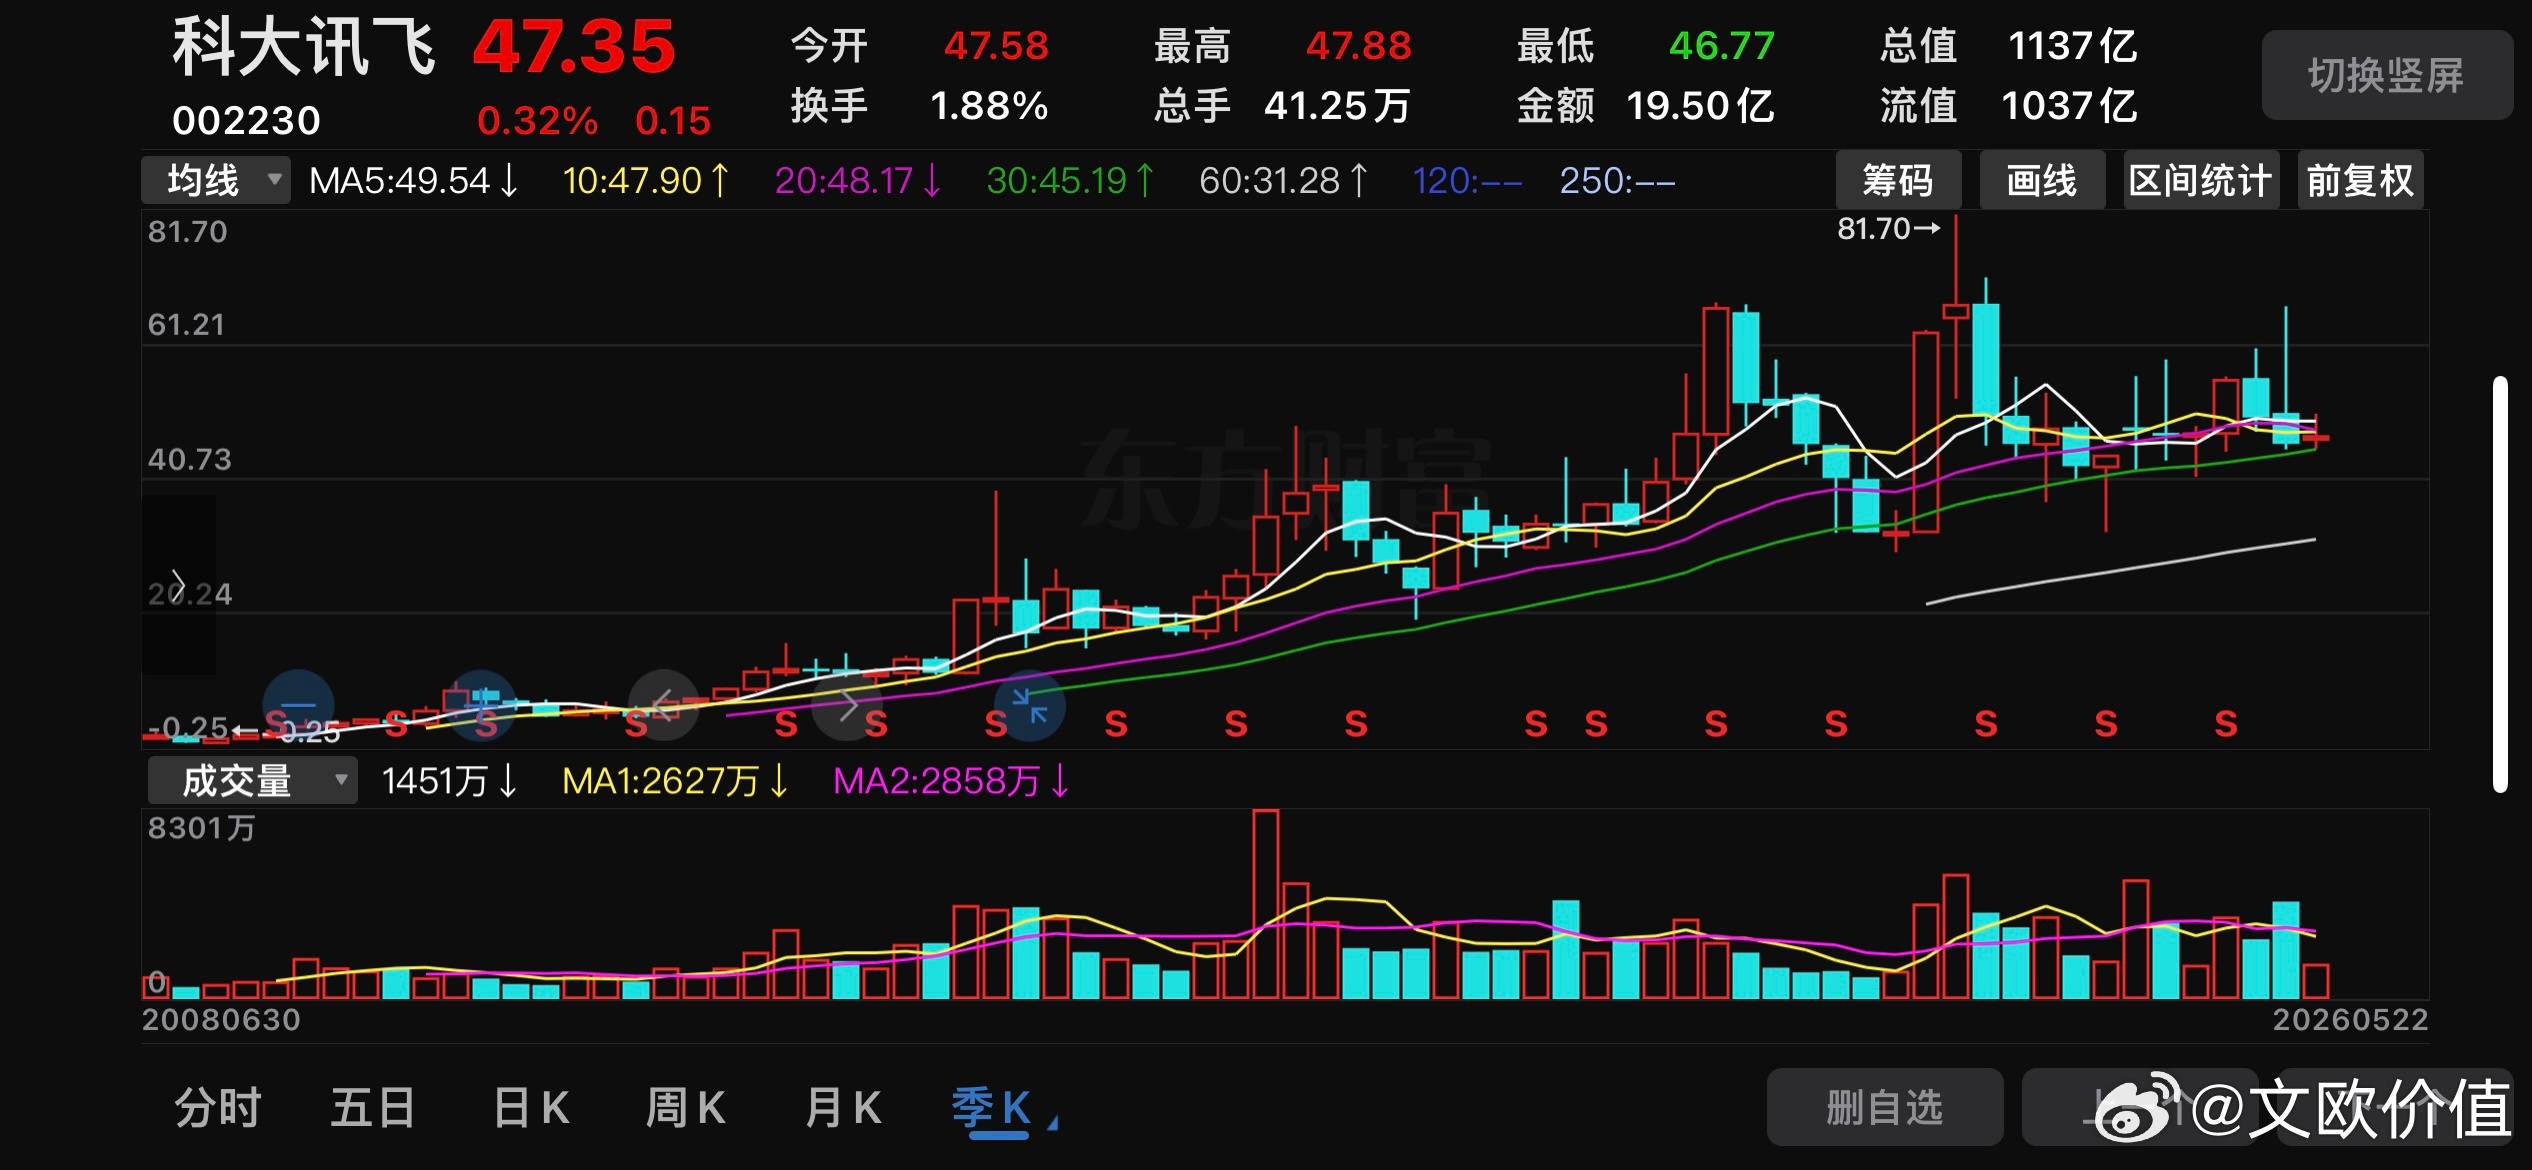Open the 季K period options triangle
2532x1170 pixels.
[x=1053, y=1125]
